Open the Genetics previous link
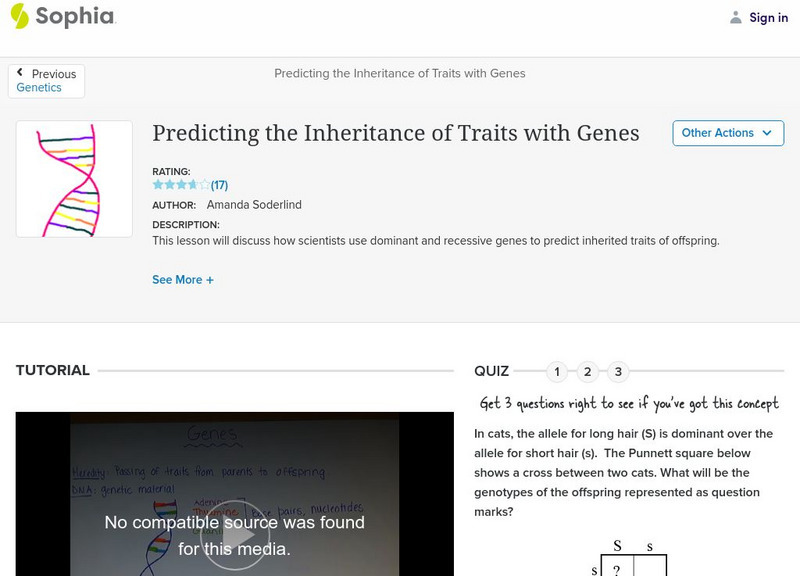800x576 pixels. point(39,88)
